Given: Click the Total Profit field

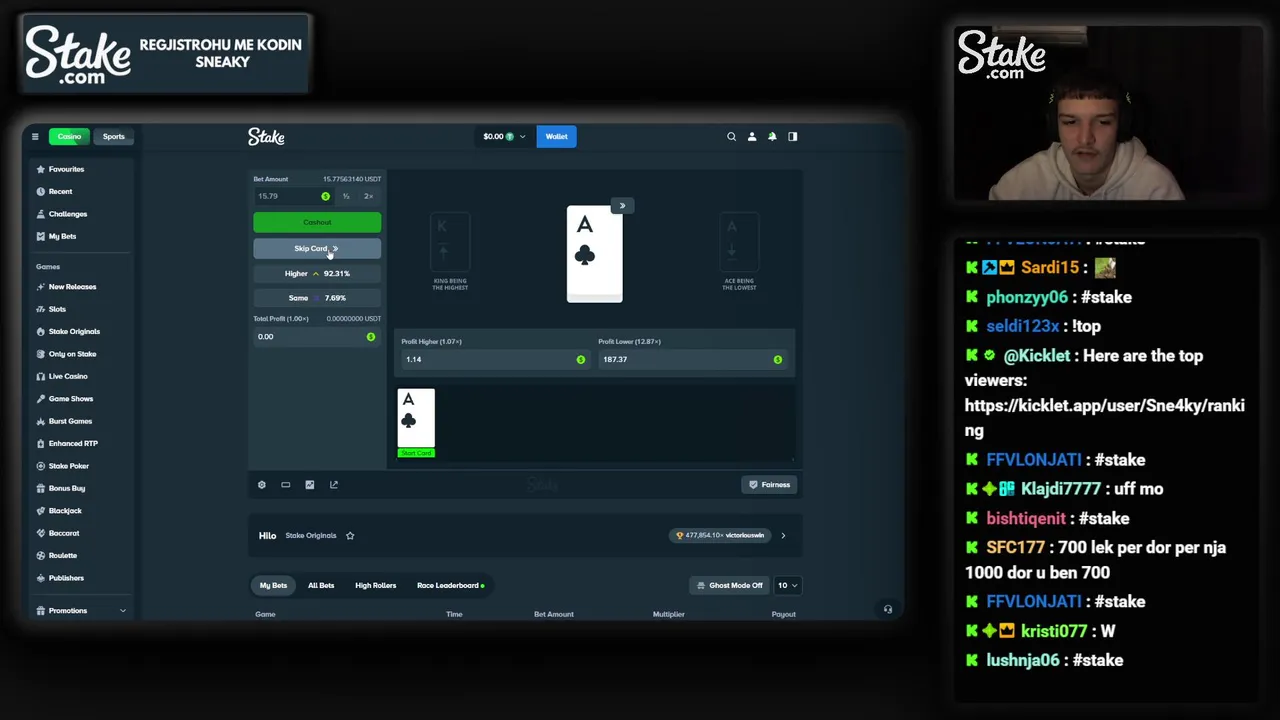Looking at the screenshot, I should pyautogui.click(x=317, y=337).
